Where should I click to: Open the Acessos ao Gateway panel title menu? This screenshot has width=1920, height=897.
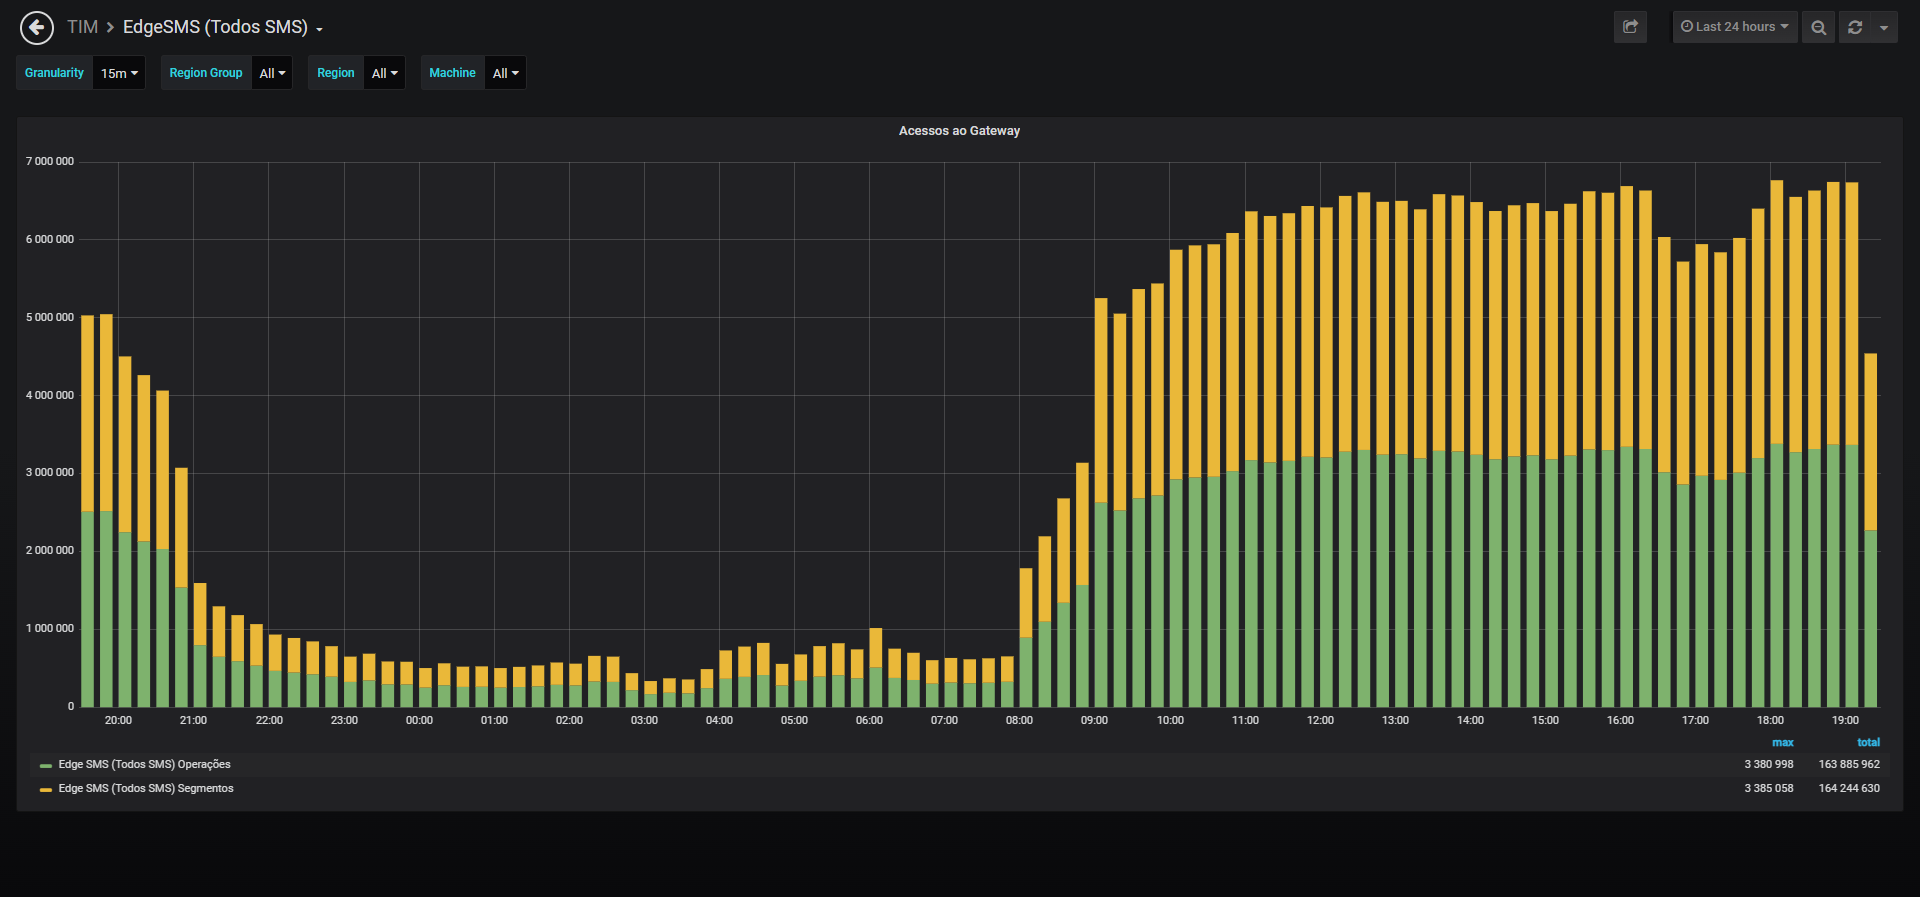tap(959, 131)
